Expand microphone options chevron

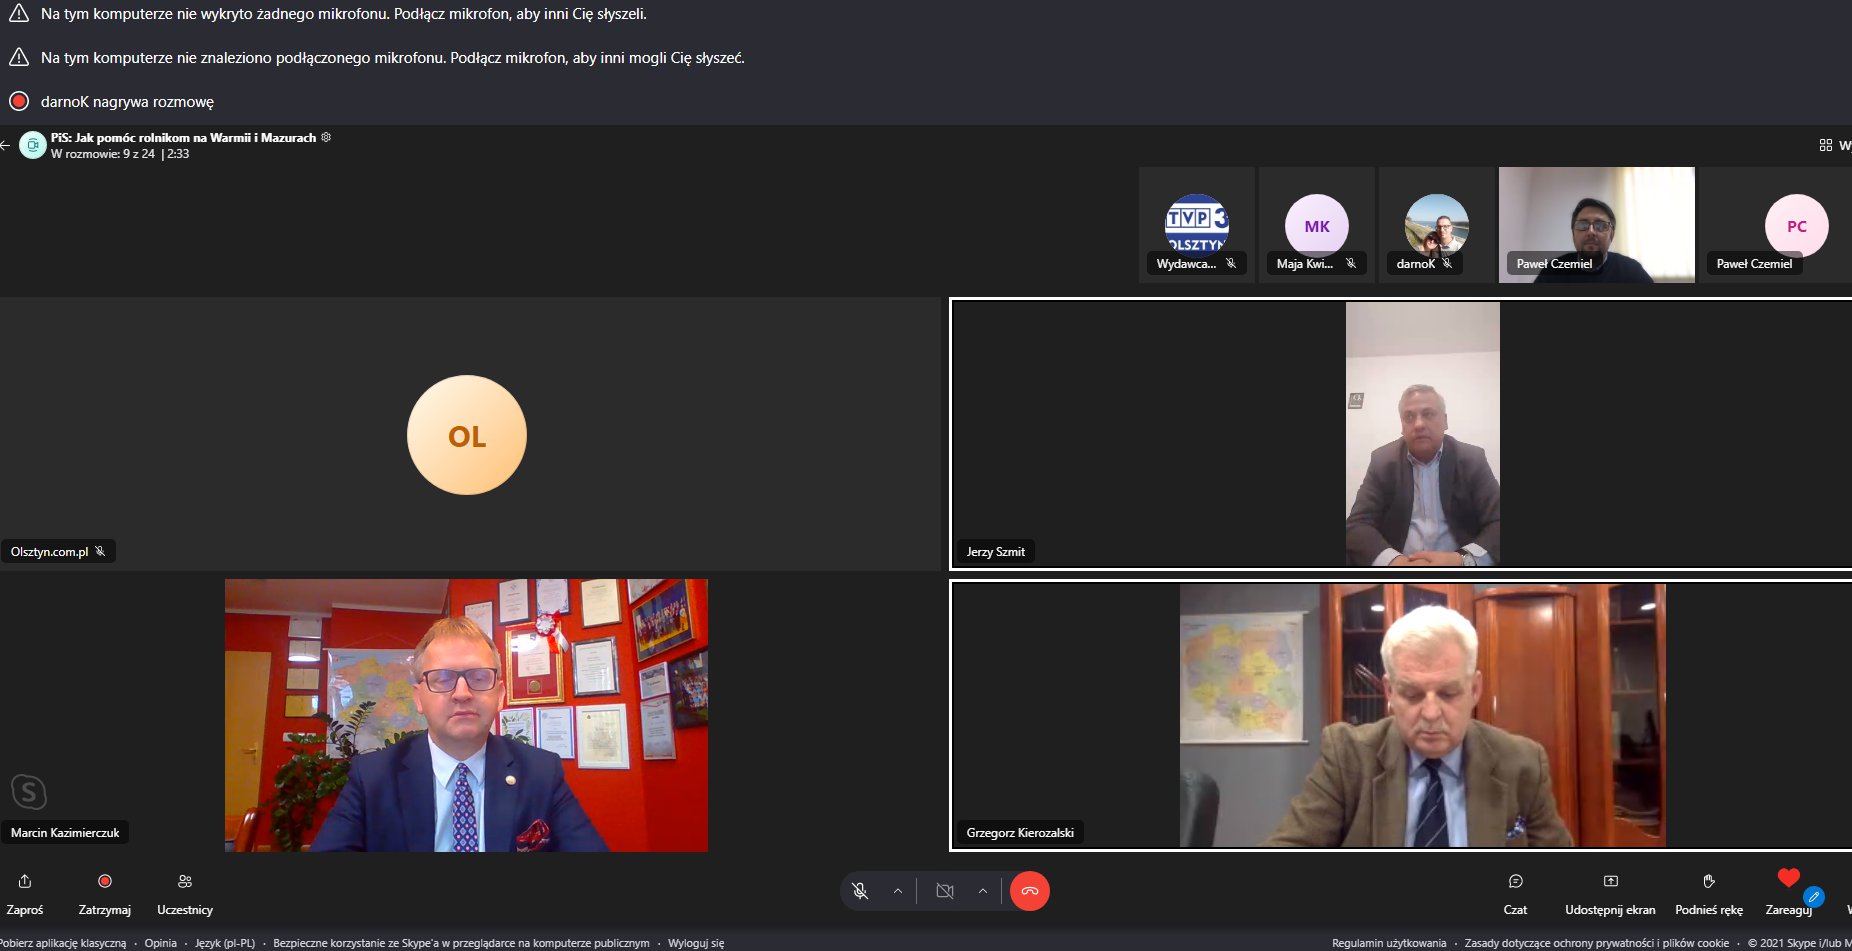[x=898, y=891]
